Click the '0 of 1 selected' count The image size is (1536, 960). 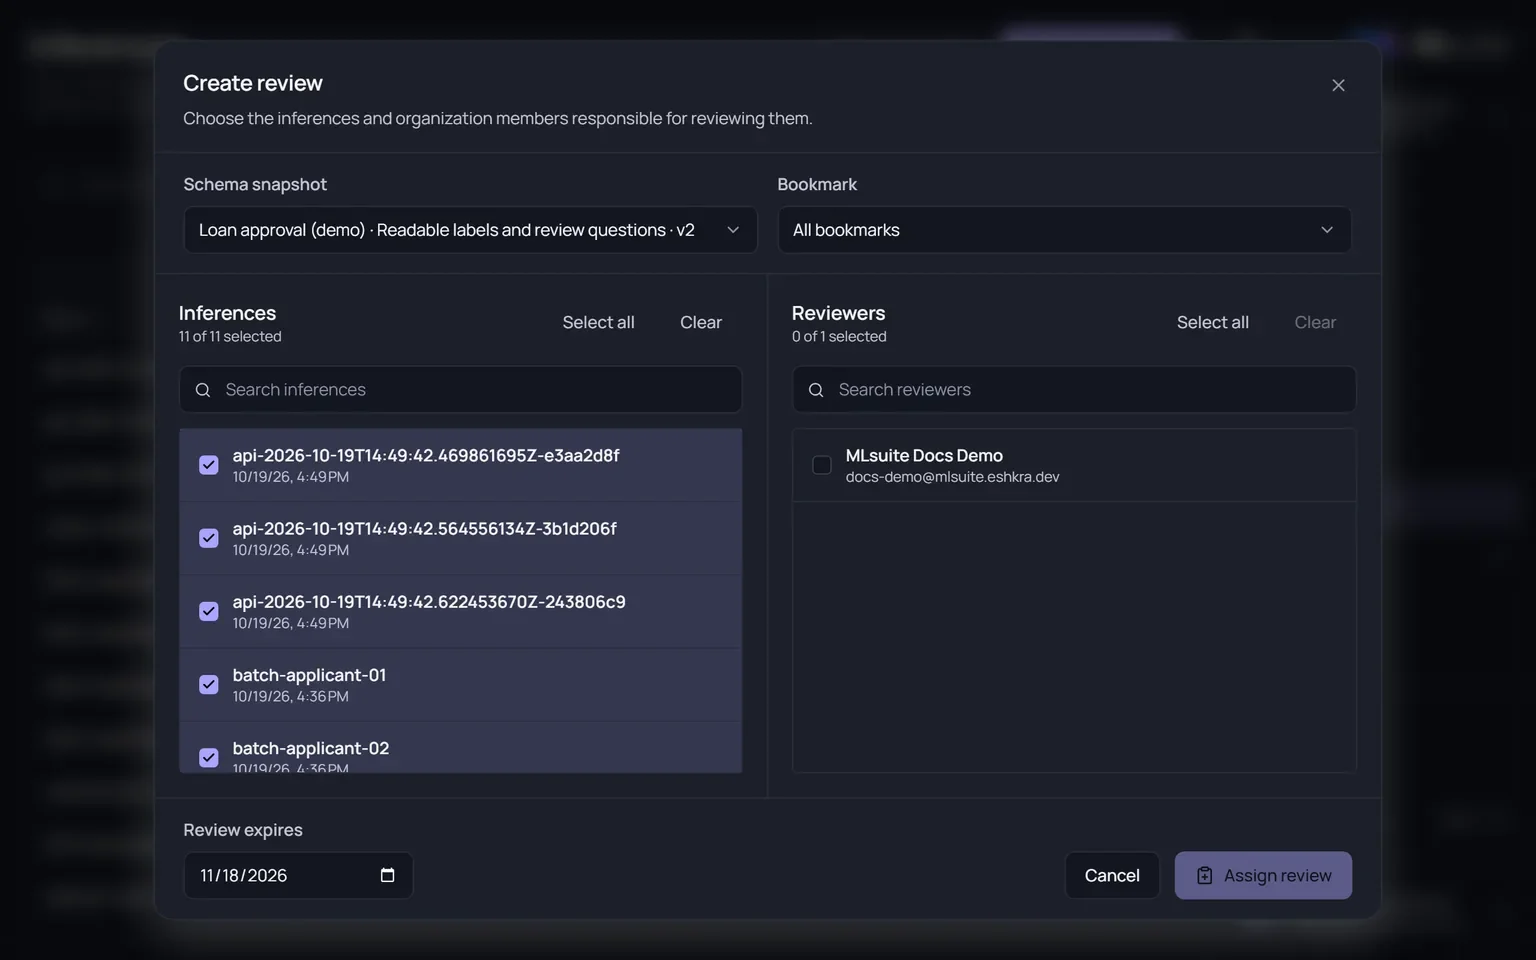(x=839, y=337)
